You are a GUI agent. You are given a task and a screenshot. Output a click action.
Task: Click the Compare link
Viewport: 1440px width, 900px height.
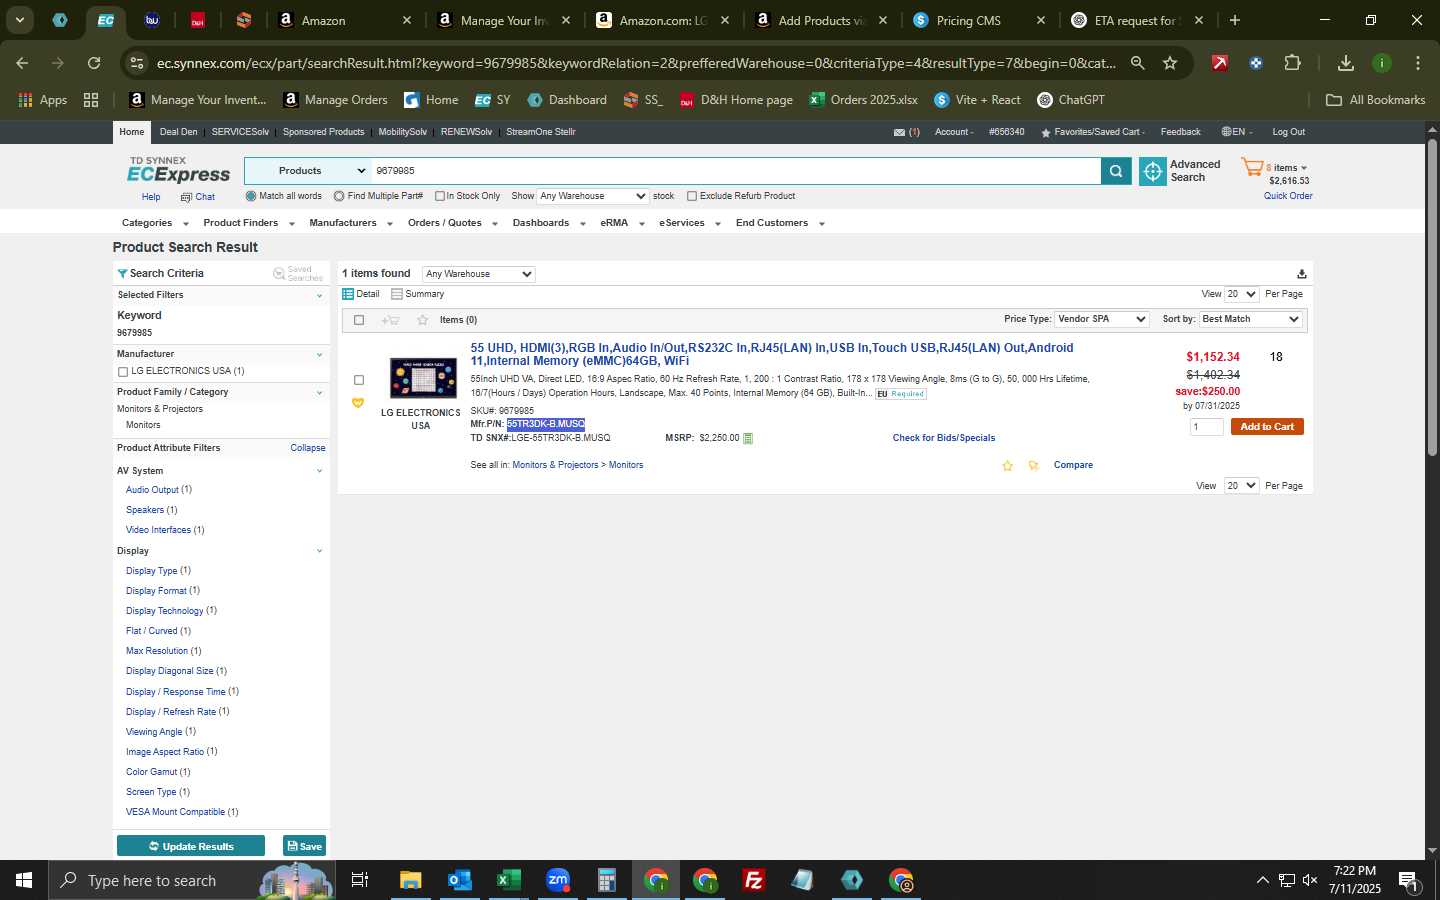click(x=1073, y=465)
